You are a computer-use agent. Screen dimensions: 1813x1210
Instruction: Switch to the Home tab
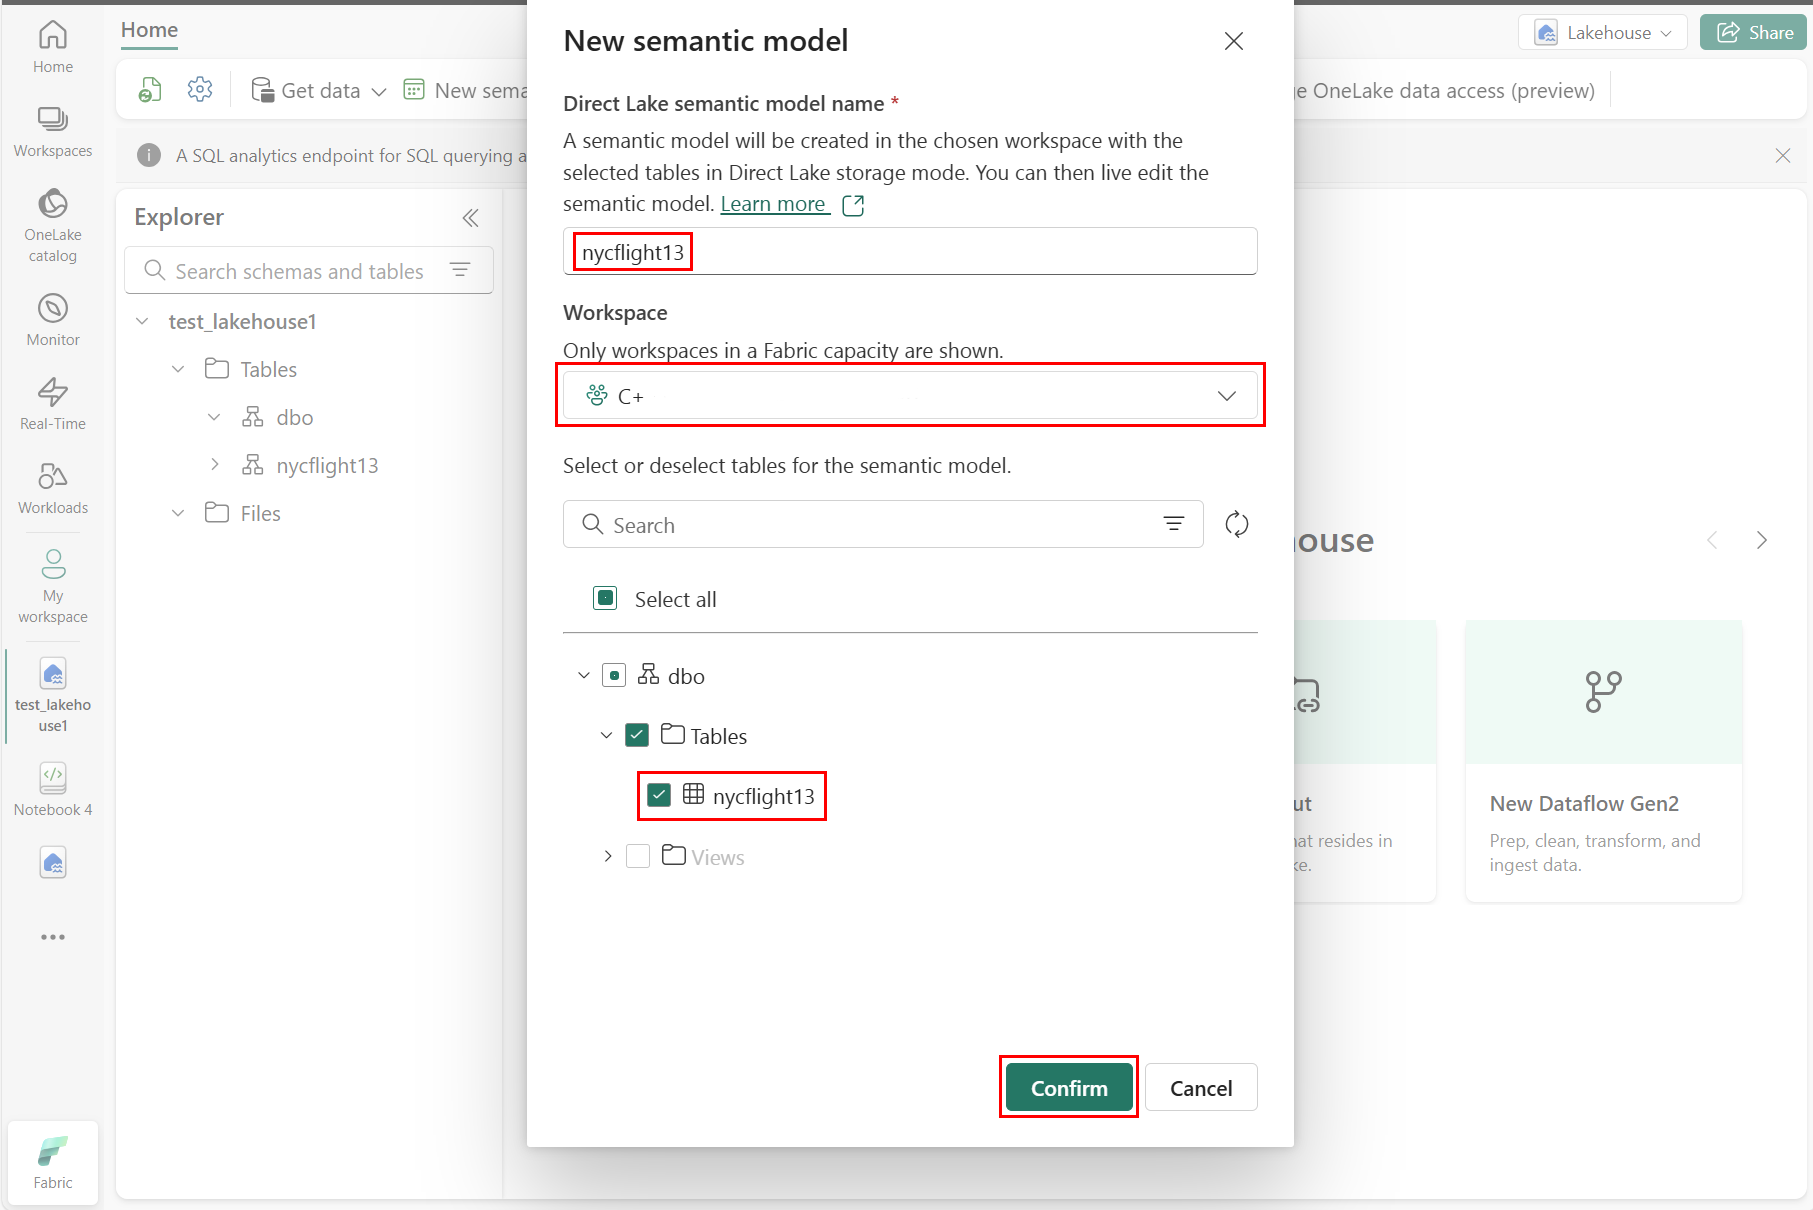pyautogui.click(x=149, y=30)
